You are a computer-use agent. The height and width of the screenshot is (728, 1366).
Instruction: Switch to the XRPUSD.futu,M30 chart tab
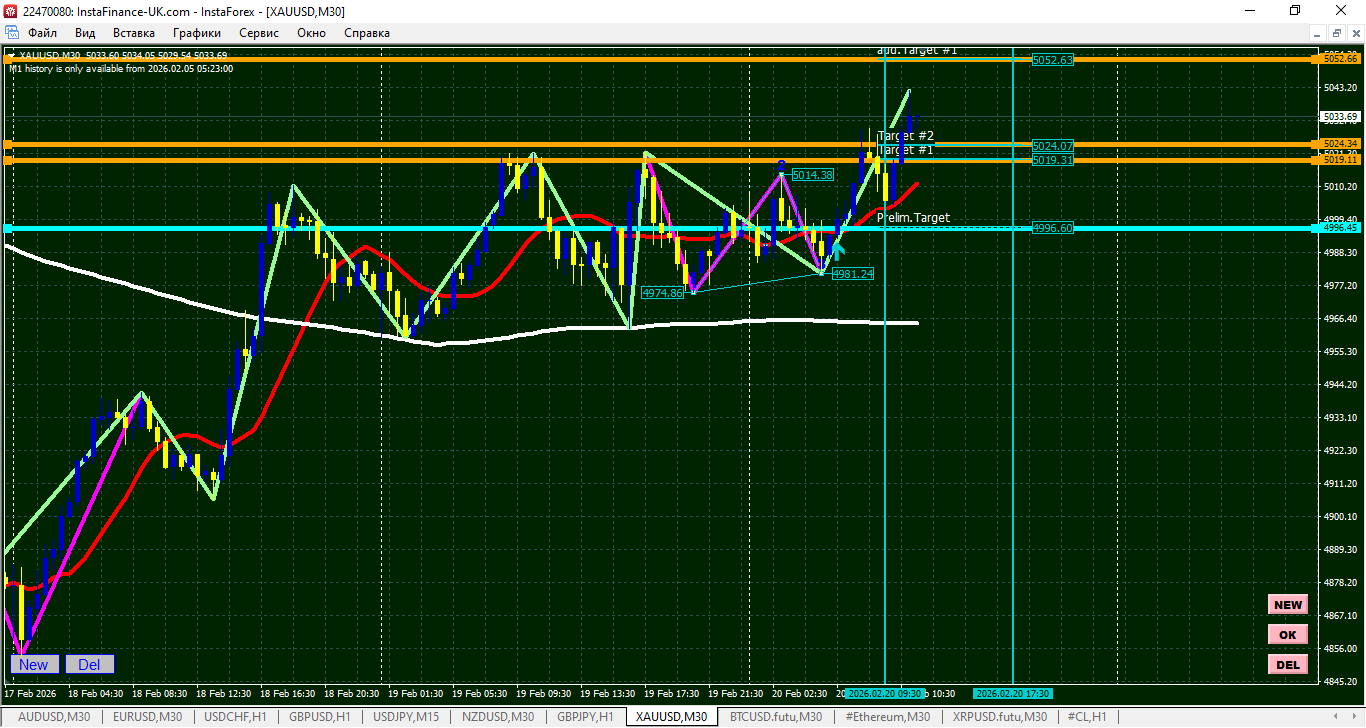[1000, 717]
